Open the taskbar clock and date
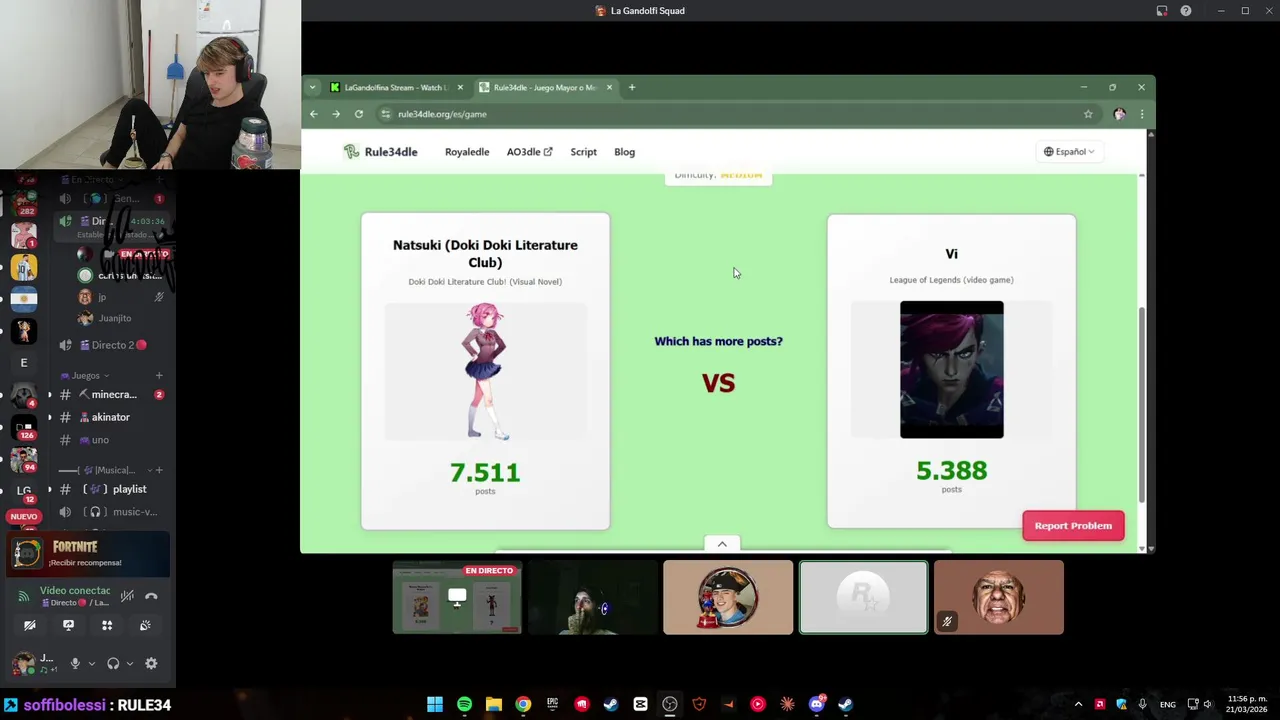 (x=1247, y=705)
